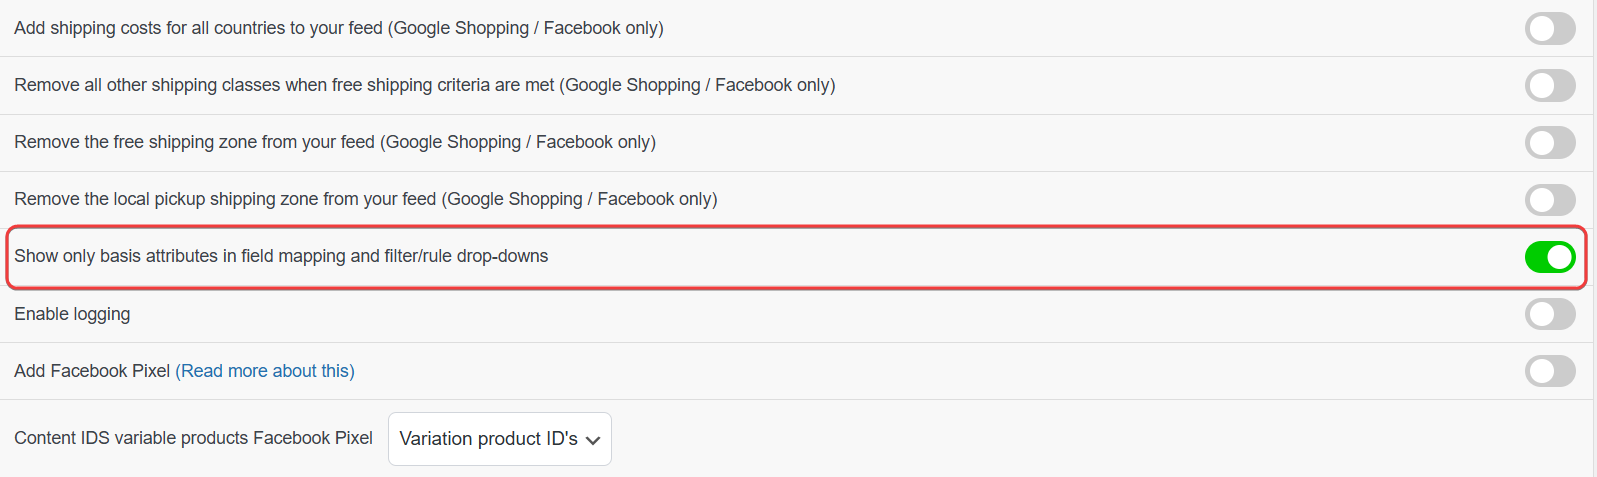Click the chevron arrow in Content IDS dropdown
The width and height of the screenshot is (1597, 477).
pos(593,440)
